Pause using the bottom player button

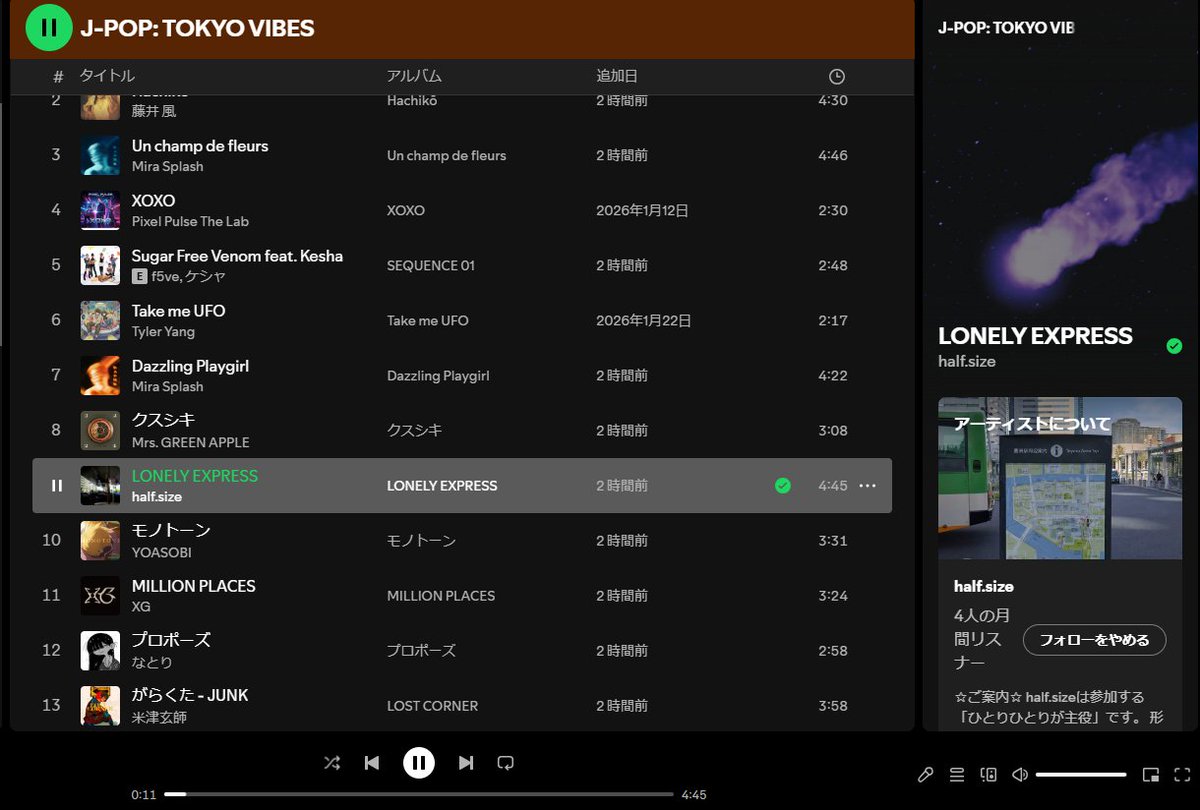click(x=419, y=763)
